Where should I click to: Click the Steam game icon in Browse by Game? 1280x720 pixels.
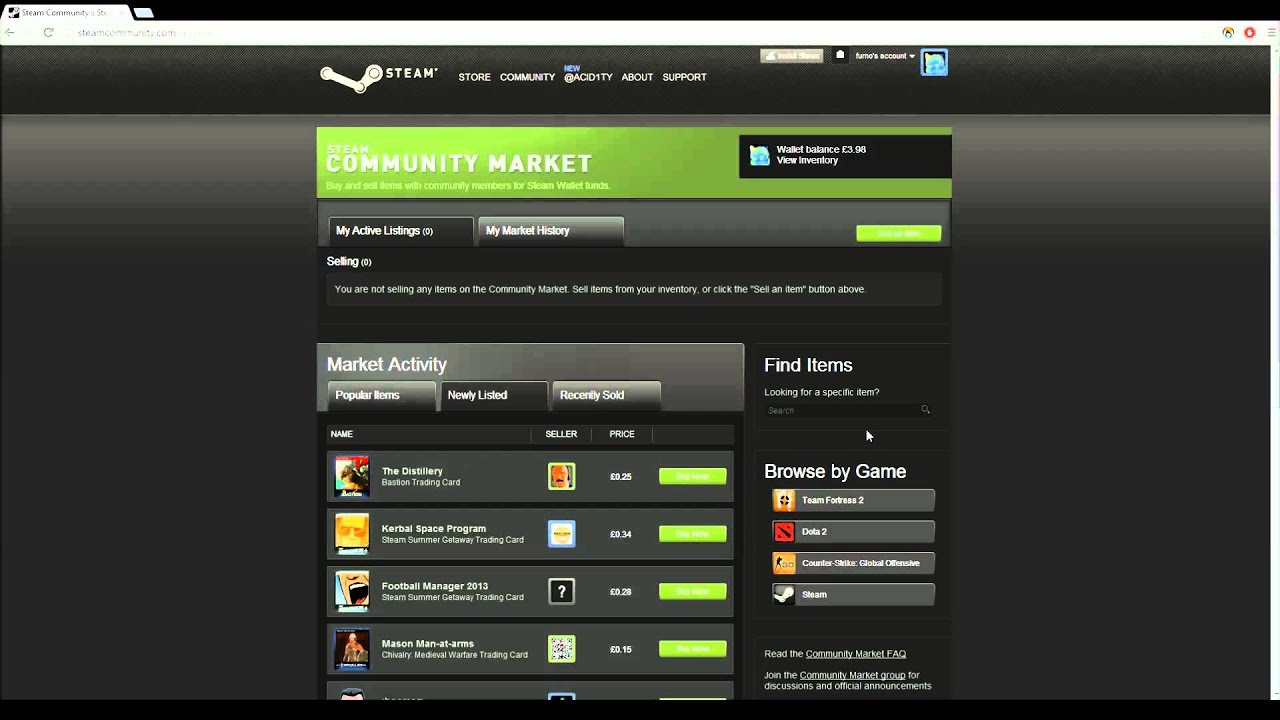click(784, 594)
